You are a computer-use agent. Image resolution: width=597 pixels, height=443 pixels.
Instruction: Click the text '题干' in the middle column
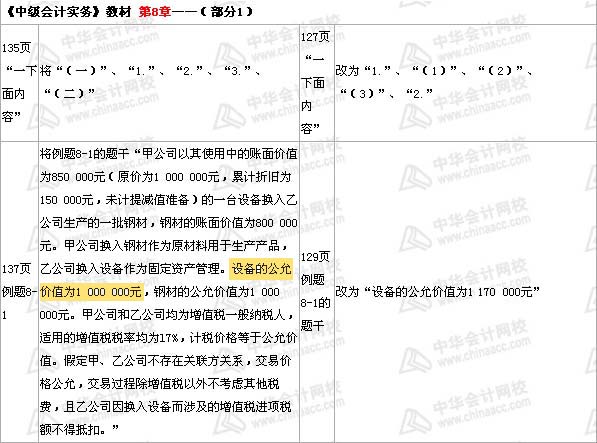click(x=312, y=326)
